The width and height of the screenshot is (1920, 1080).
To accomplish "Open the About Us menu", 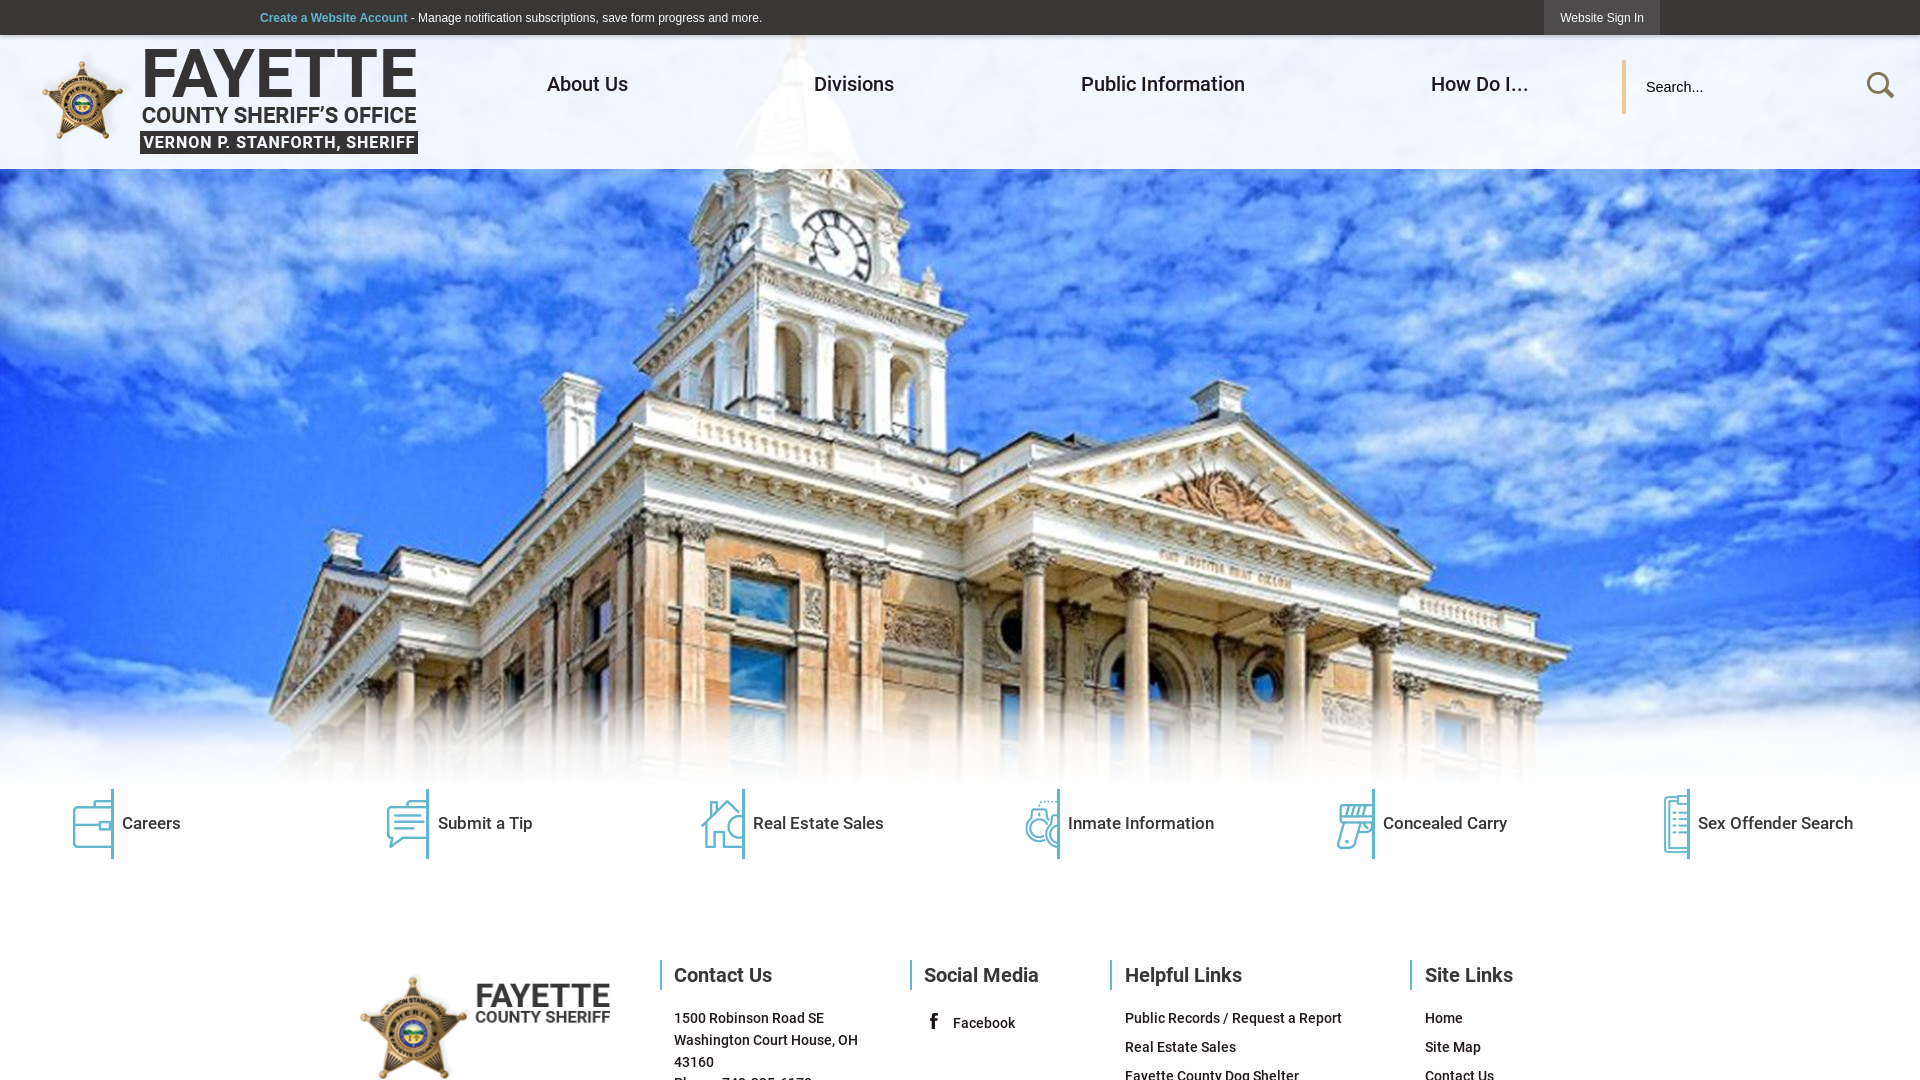I will tap(587, 84).
